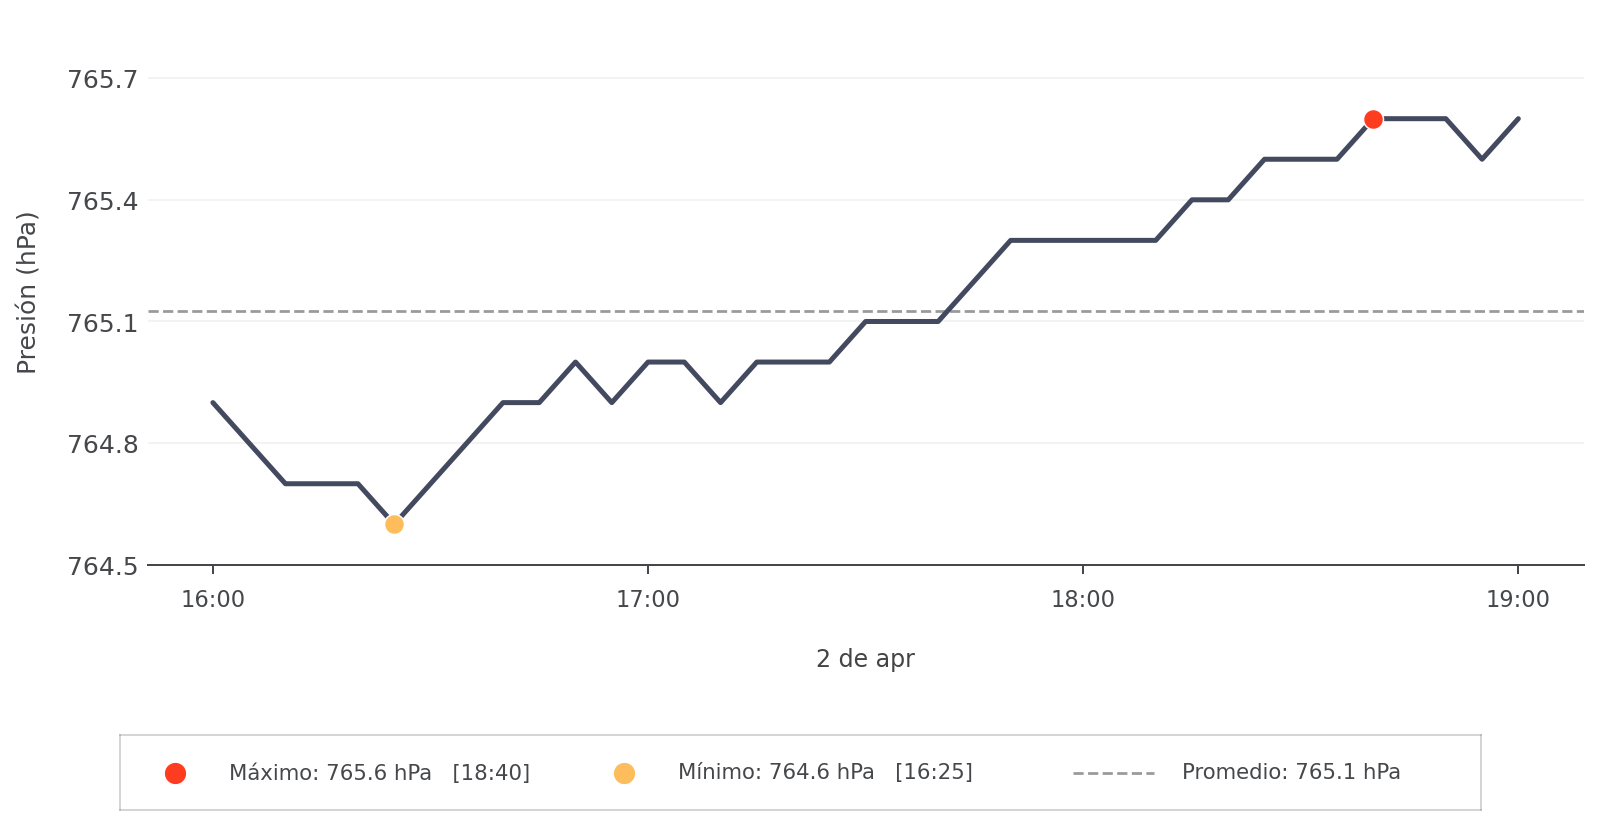Click the 764.5 y-axis label
Viewport: 1601px width, 828px height.
[103, 566]
